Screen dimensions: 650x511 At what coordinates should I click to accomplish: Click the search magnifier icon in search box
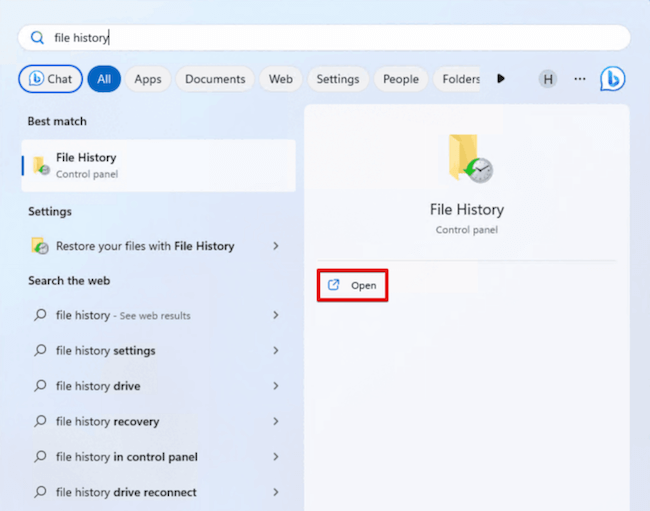tap(37, 38)
